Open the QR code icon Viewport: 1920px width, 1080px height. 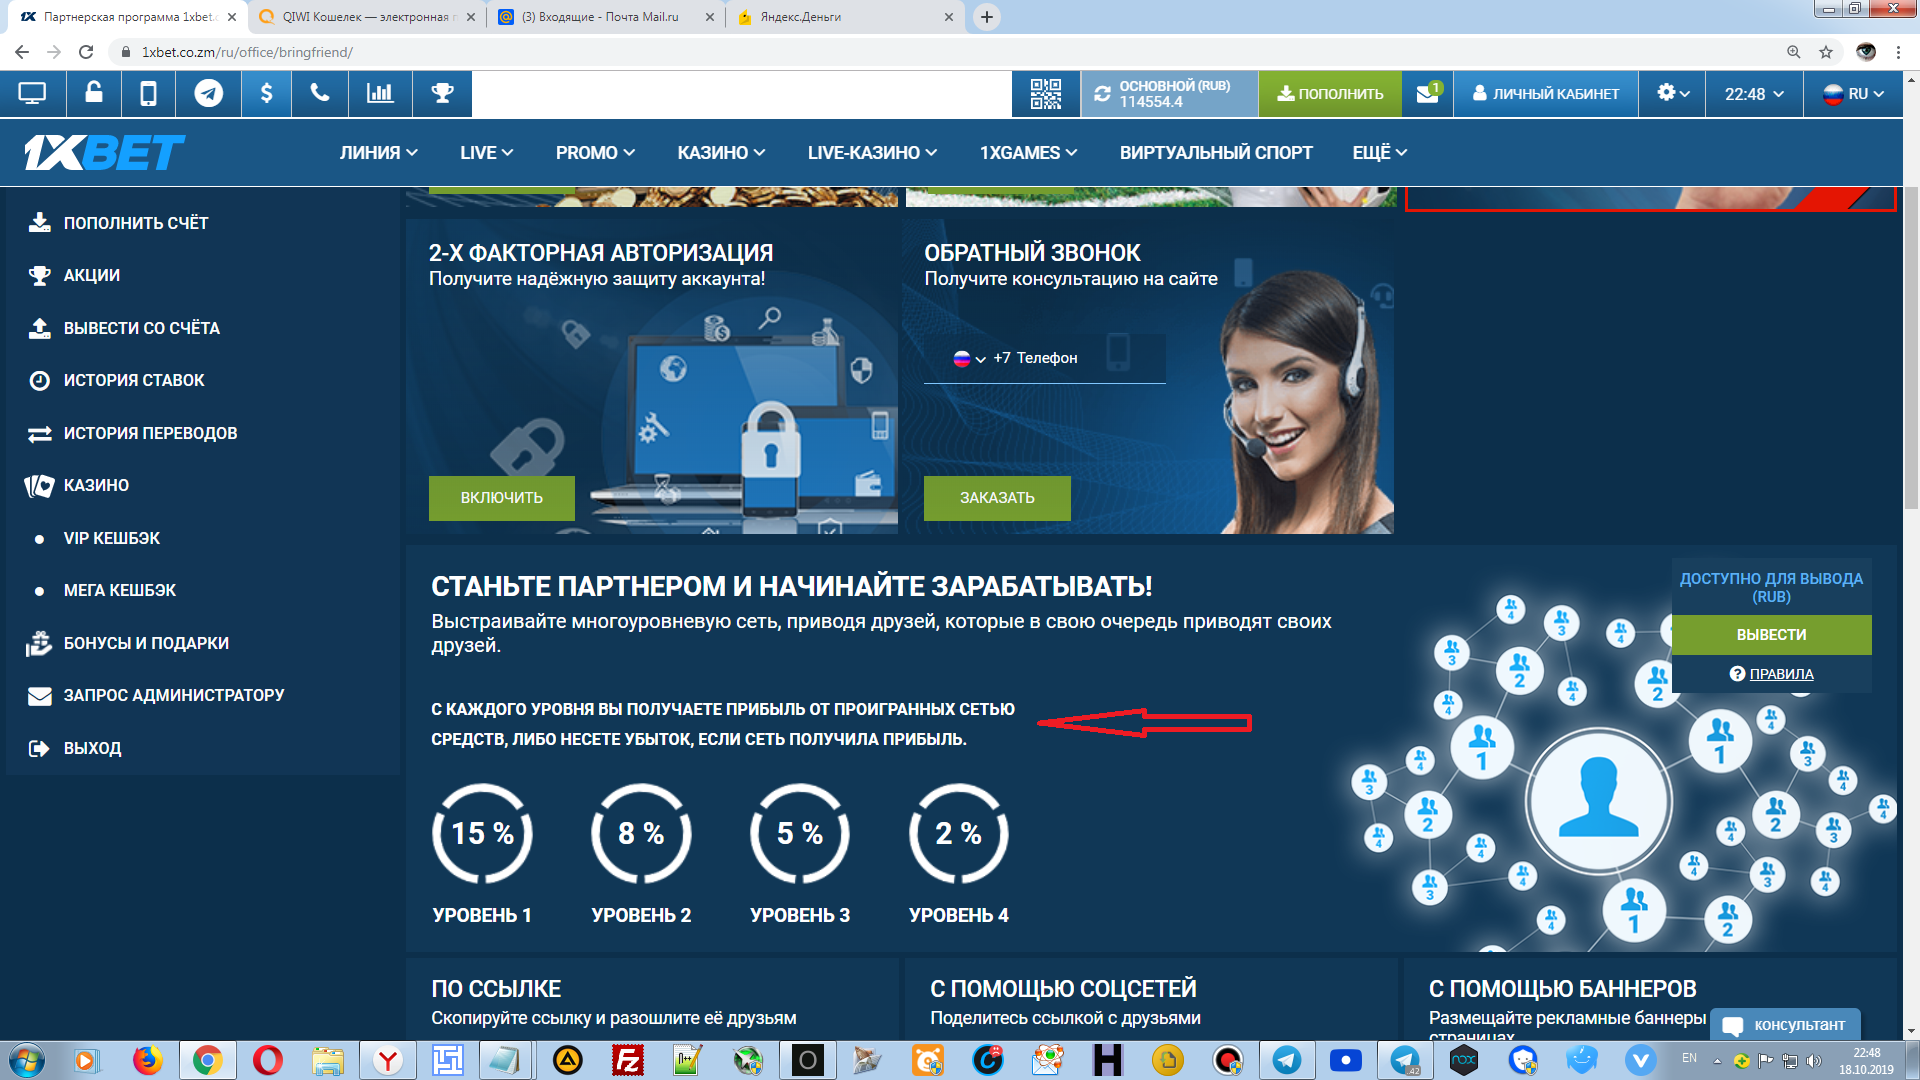click(1045, 94)
